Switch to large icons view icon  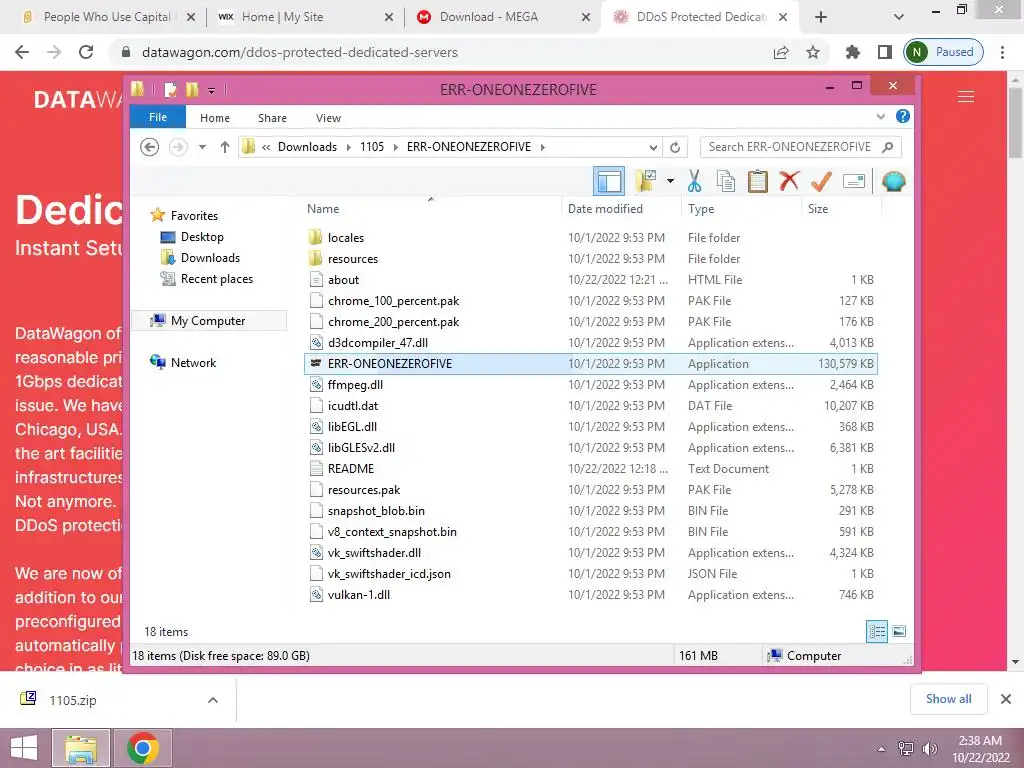point(899,631)
